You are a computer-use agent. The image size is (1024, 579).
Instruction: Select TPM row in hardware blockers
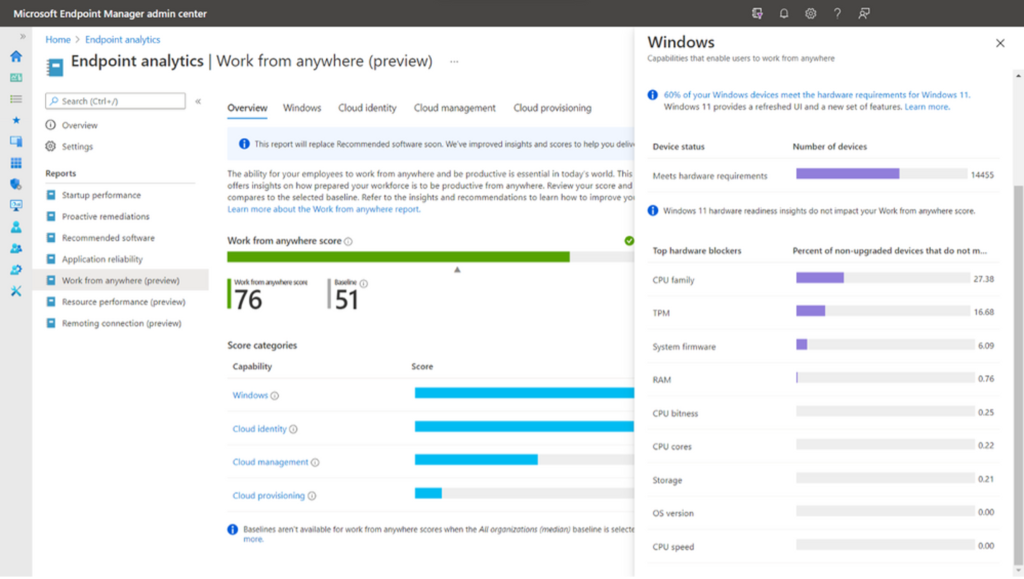823,313
